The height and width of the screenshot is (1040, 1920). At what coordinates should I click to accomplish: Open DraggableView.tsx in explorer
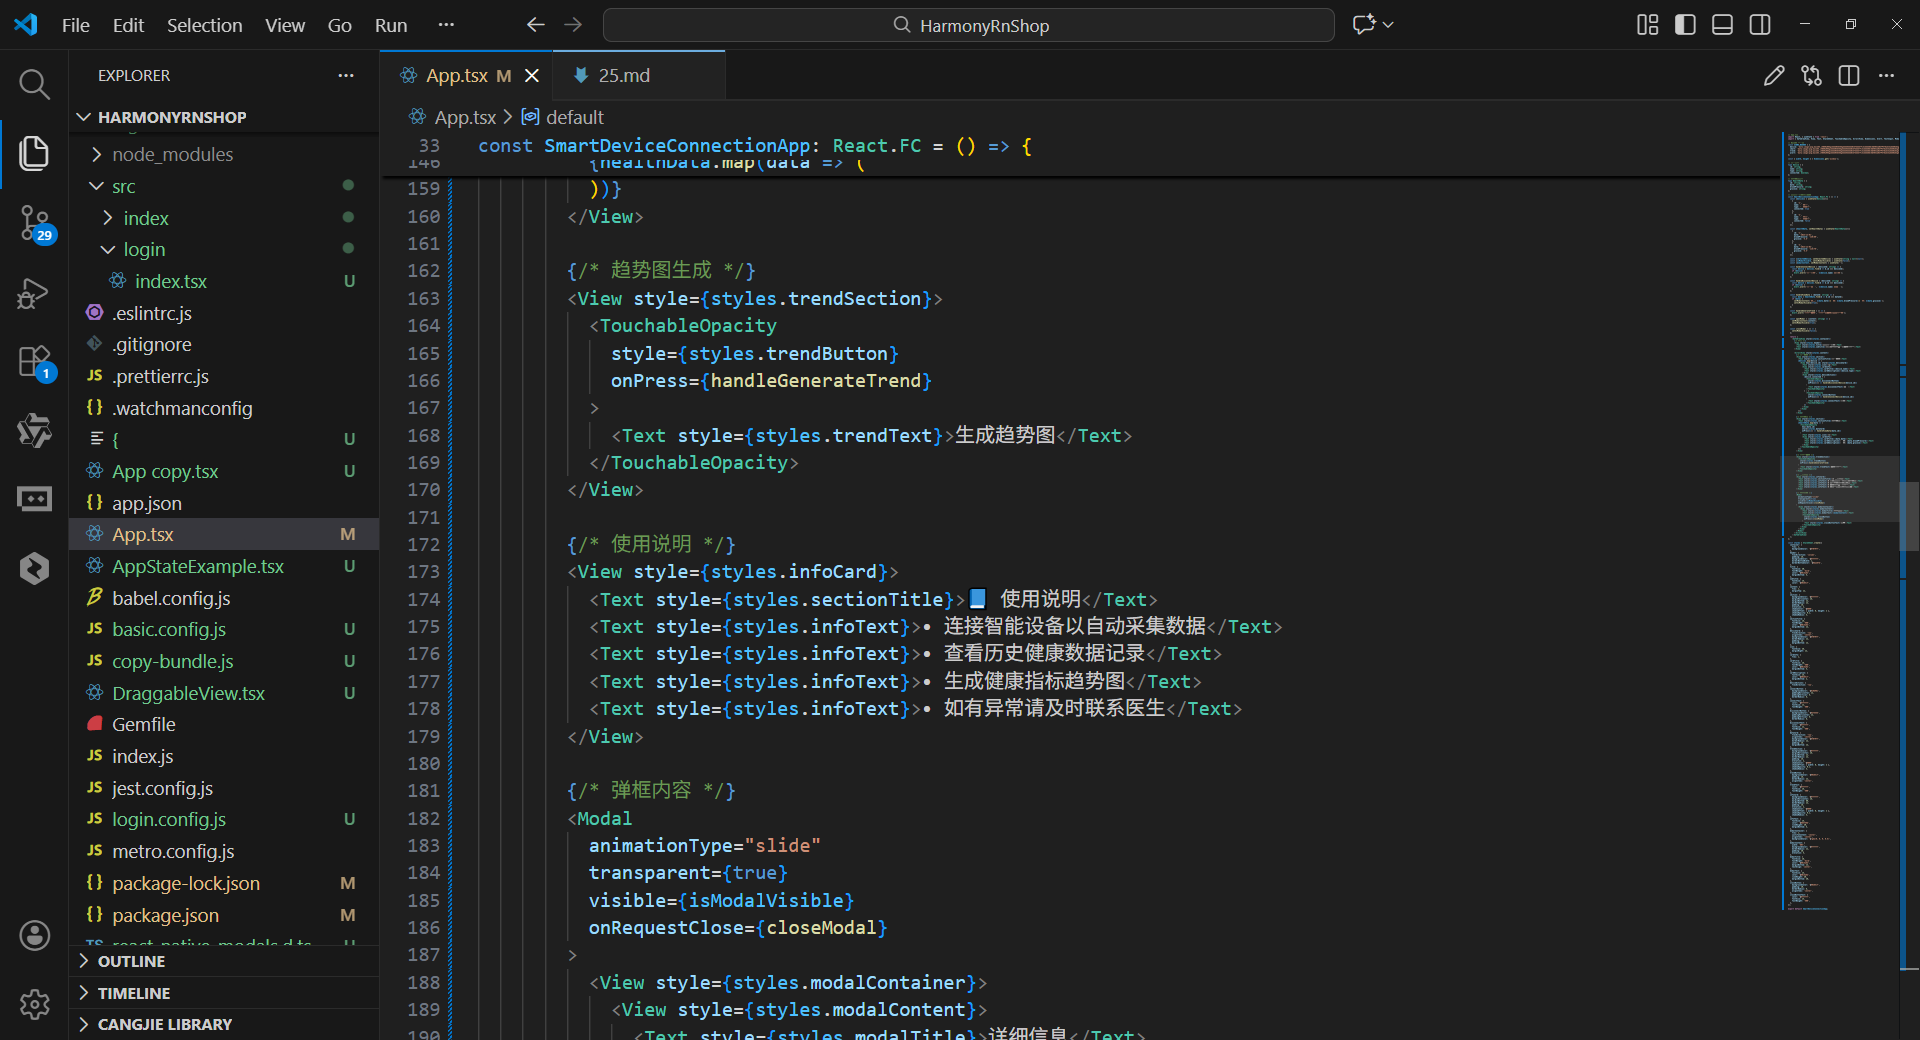pos(224,693)
